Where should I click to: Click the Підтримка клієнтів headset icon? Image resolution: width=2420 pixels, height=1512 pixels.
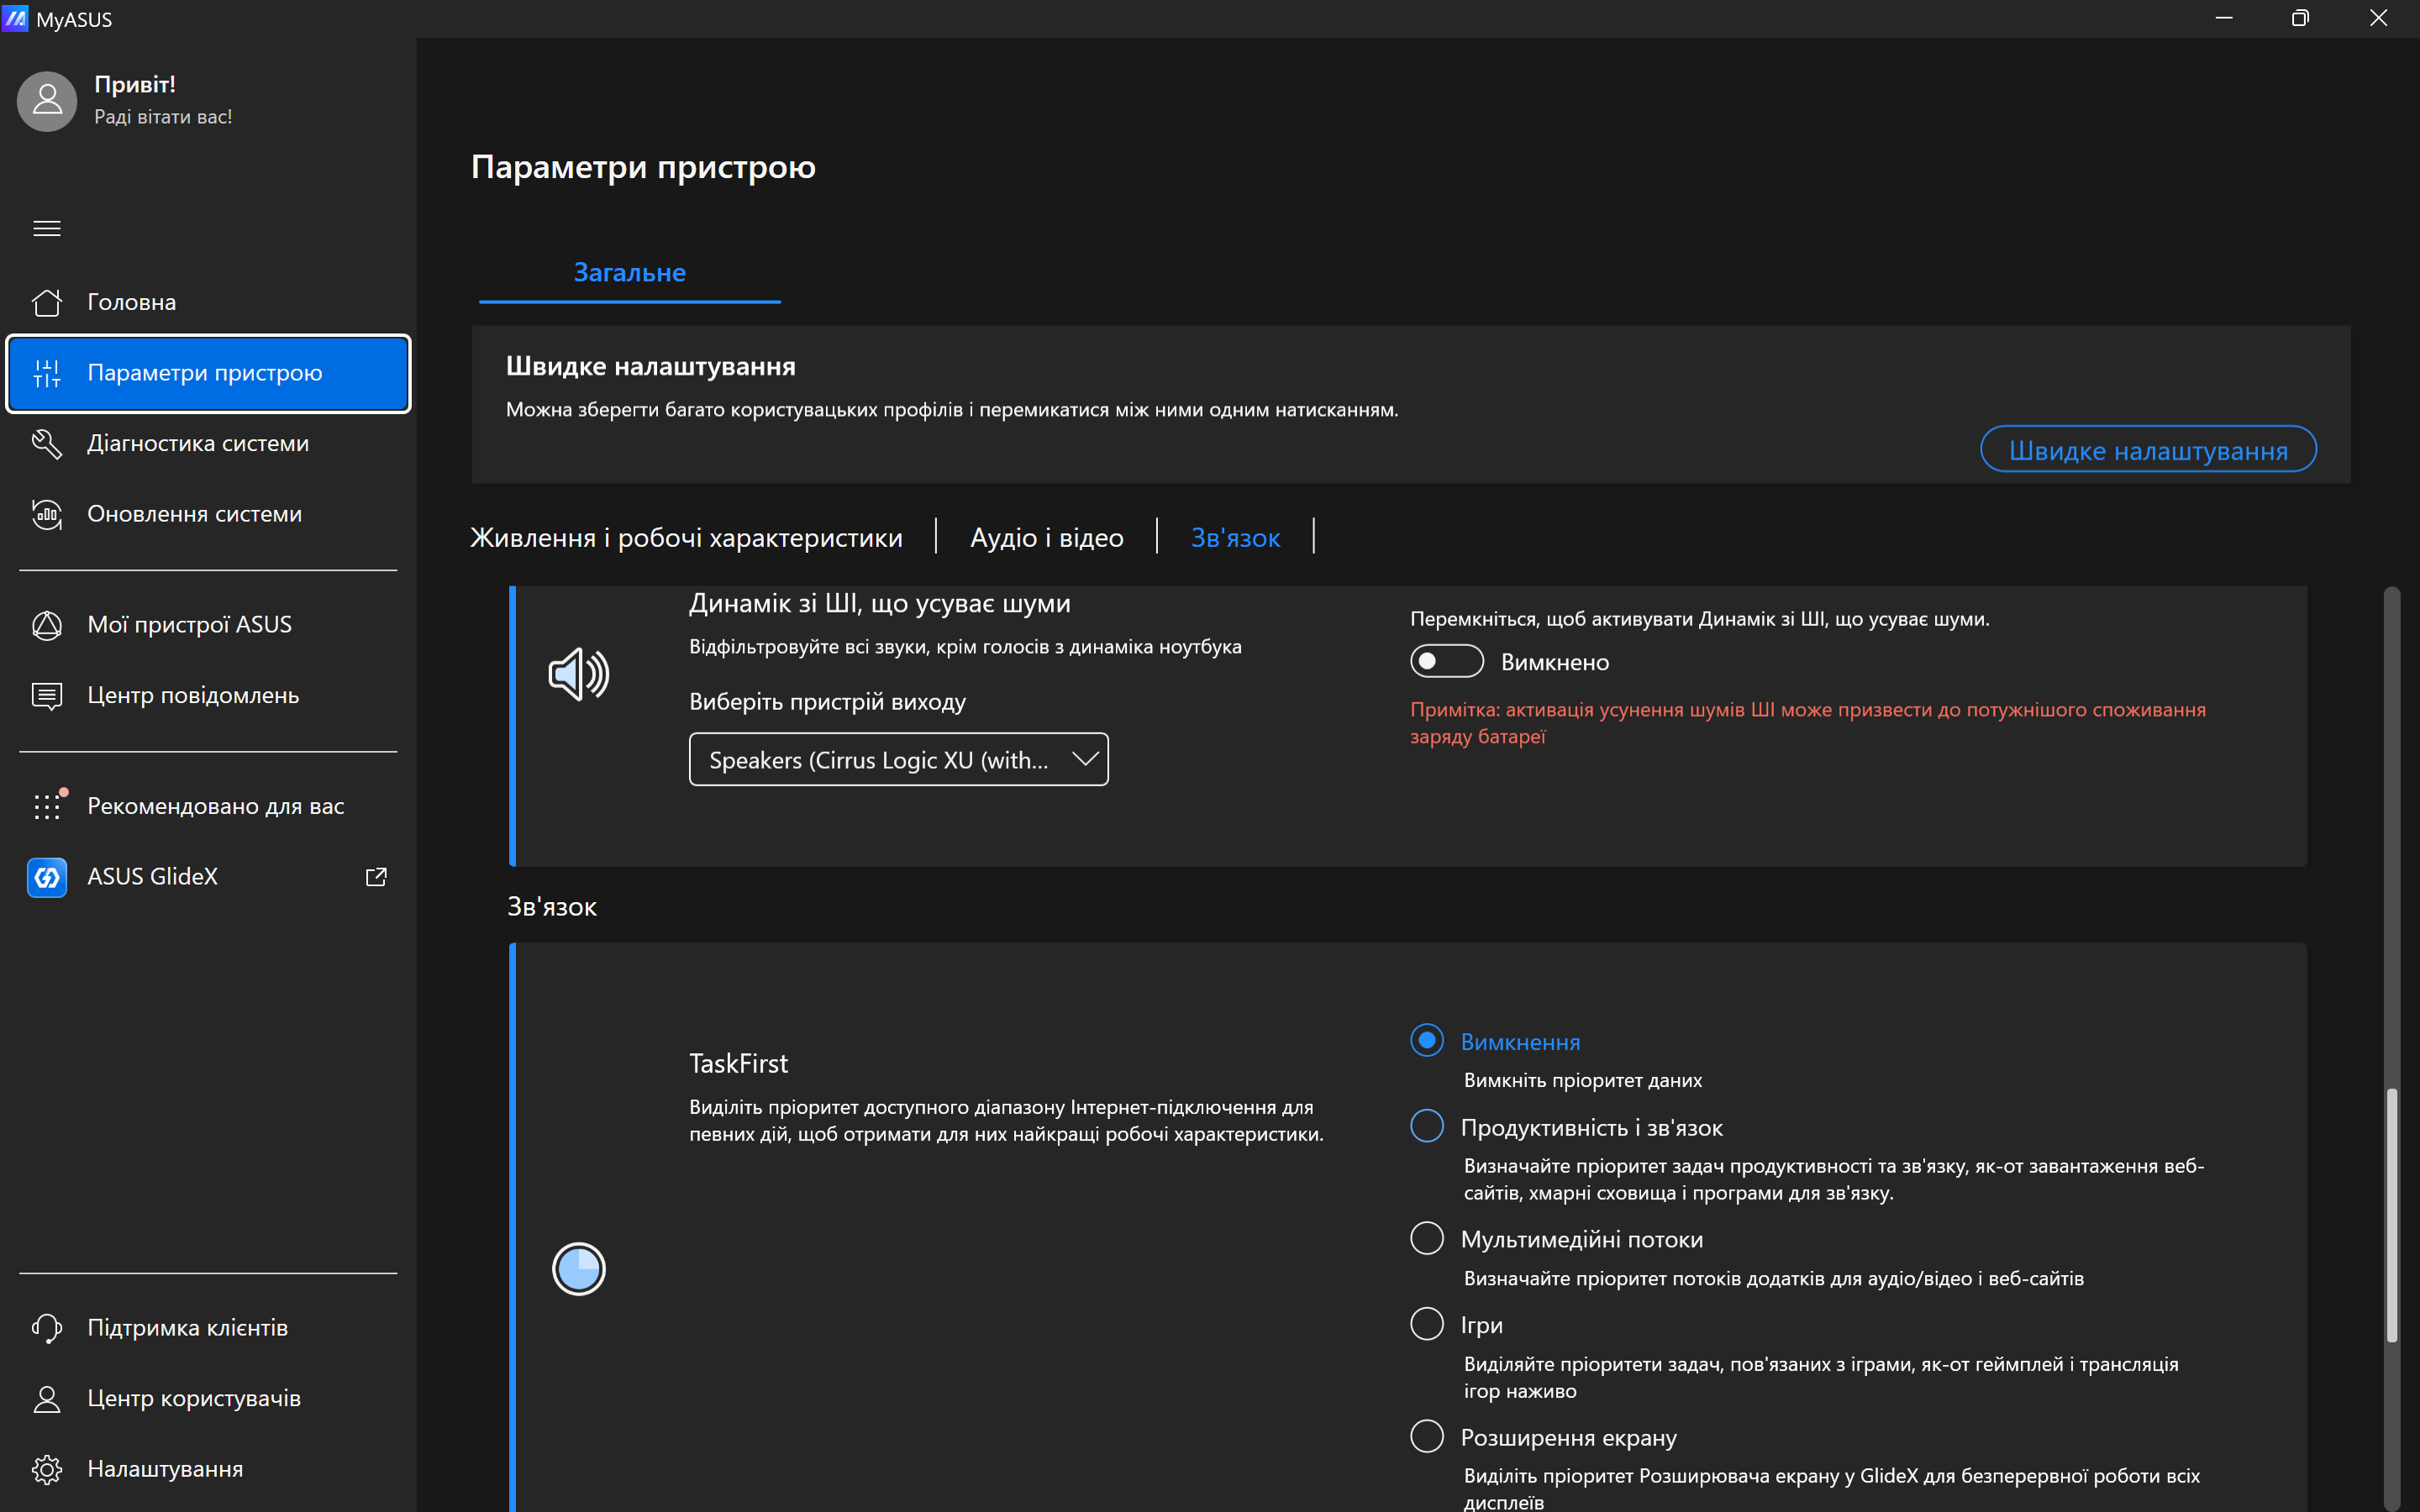pos(47,1328)
